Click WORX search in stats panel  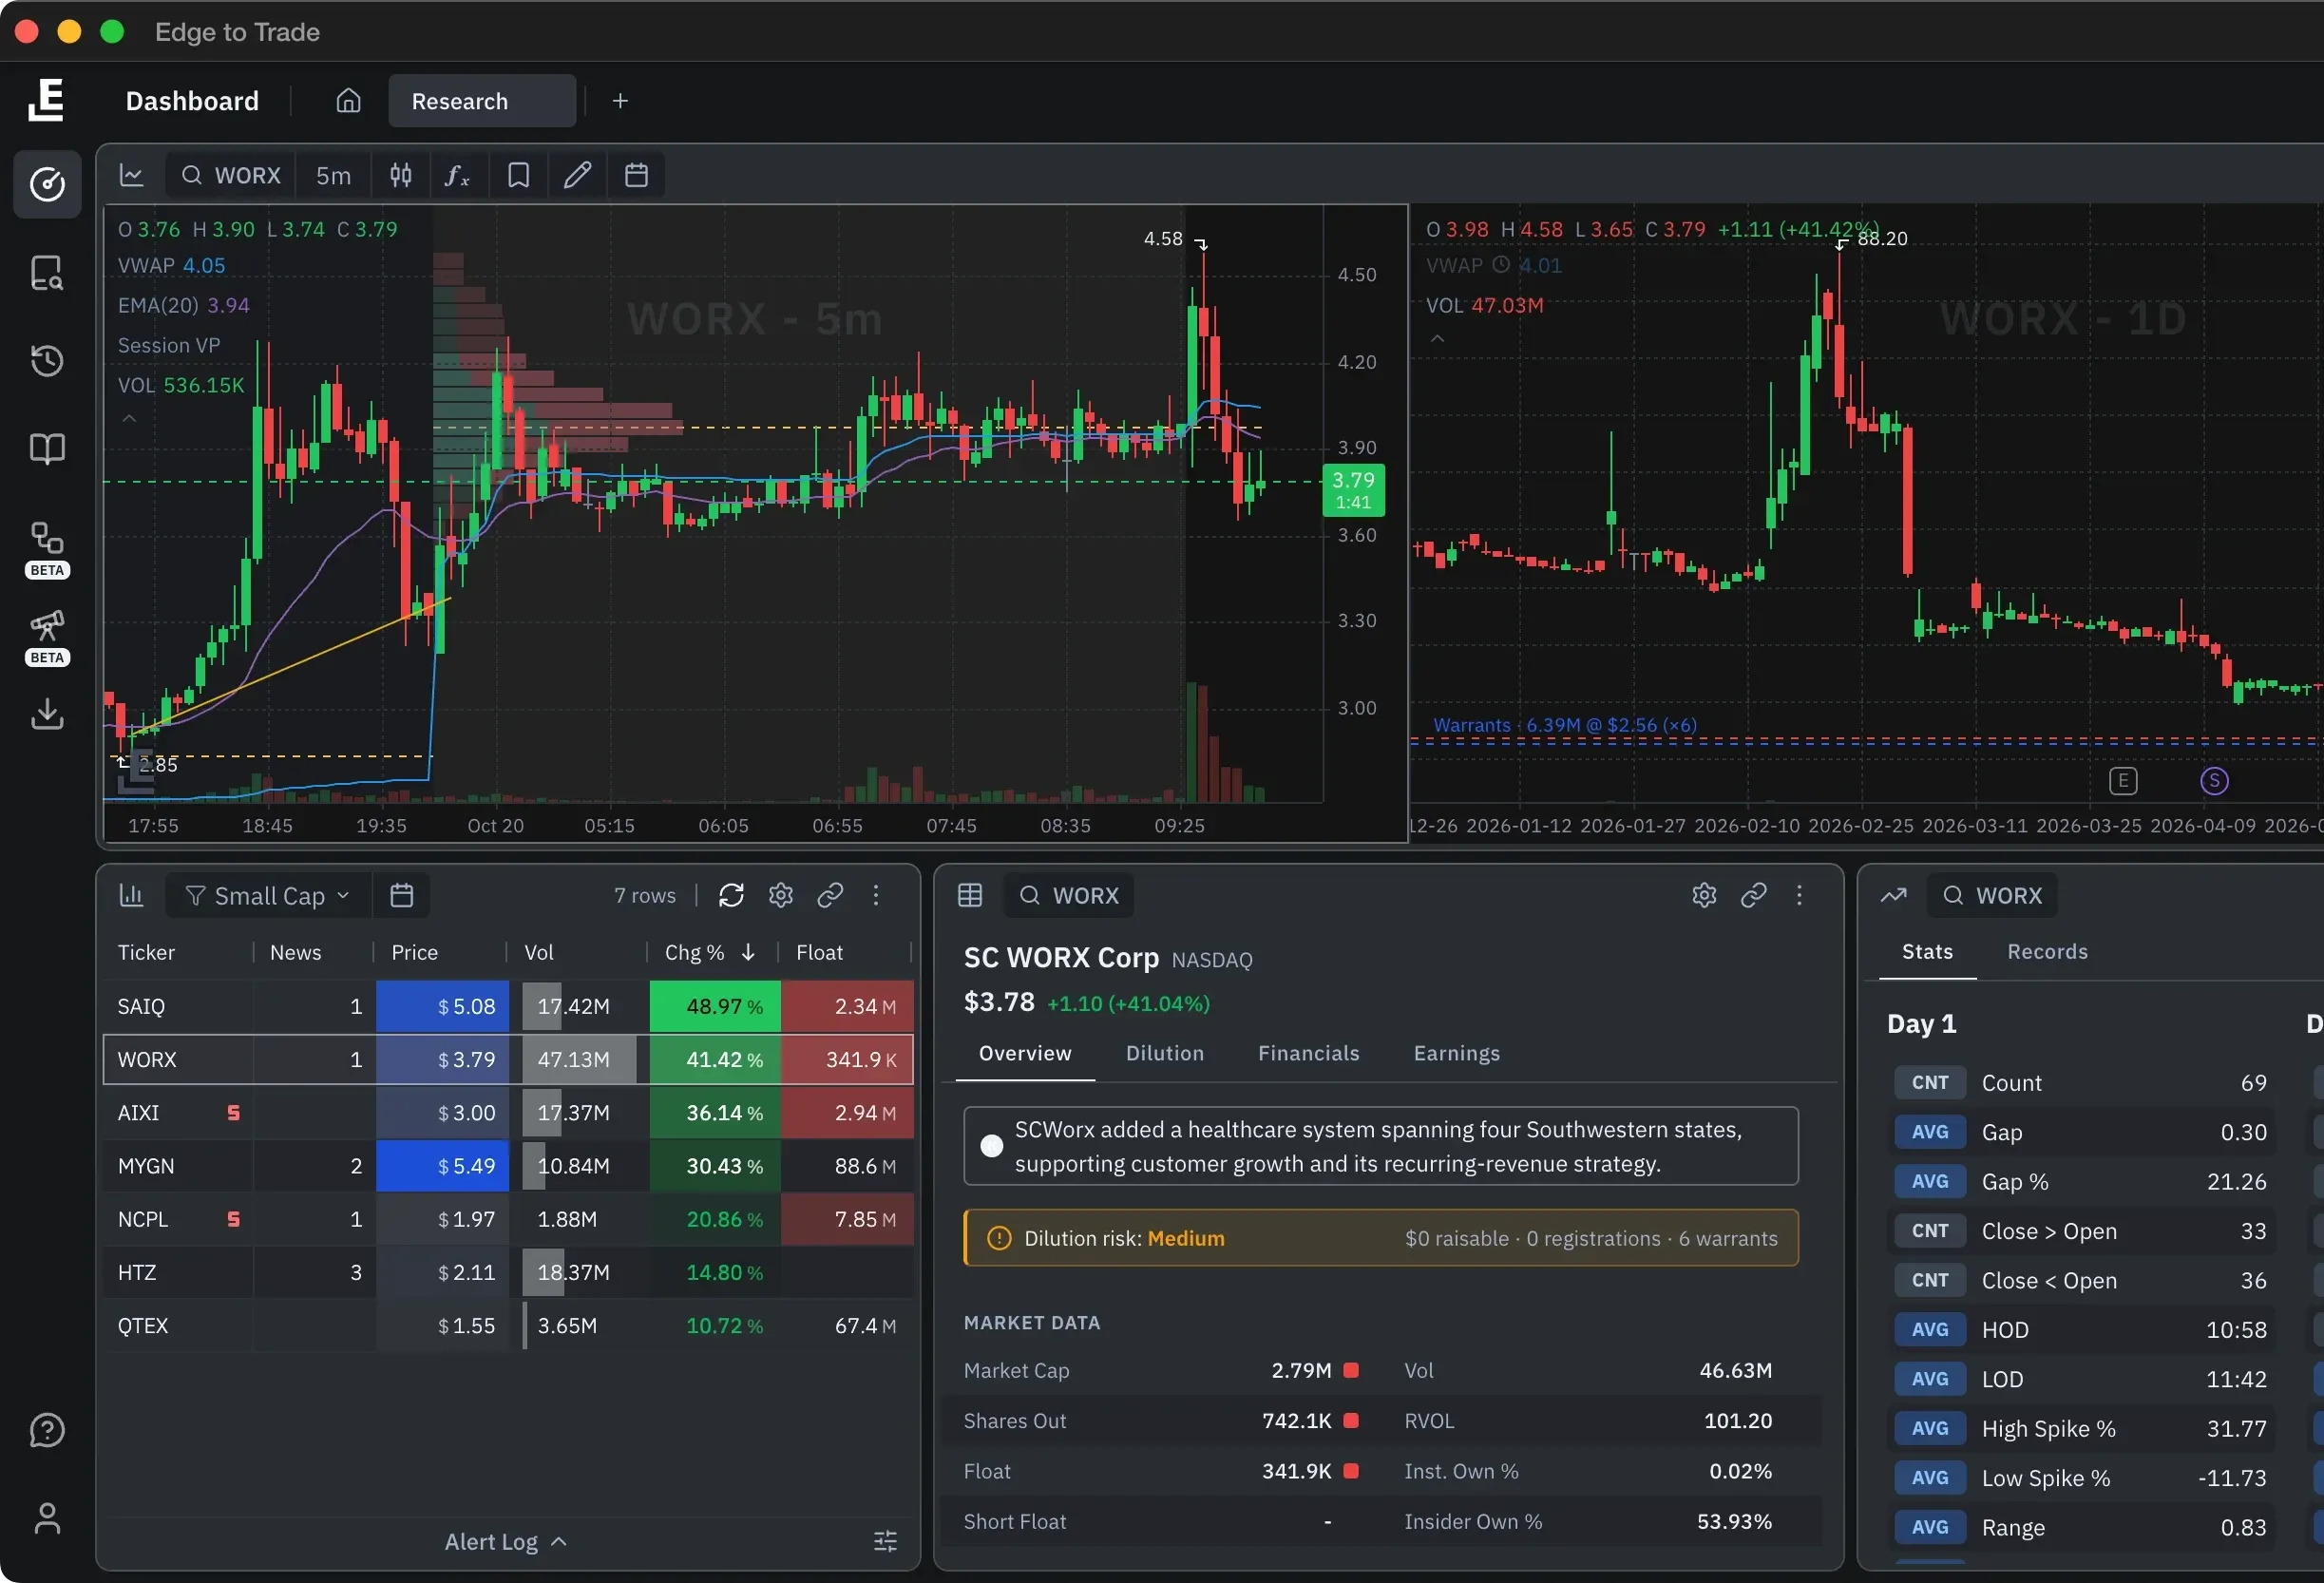coord(1993,895)
